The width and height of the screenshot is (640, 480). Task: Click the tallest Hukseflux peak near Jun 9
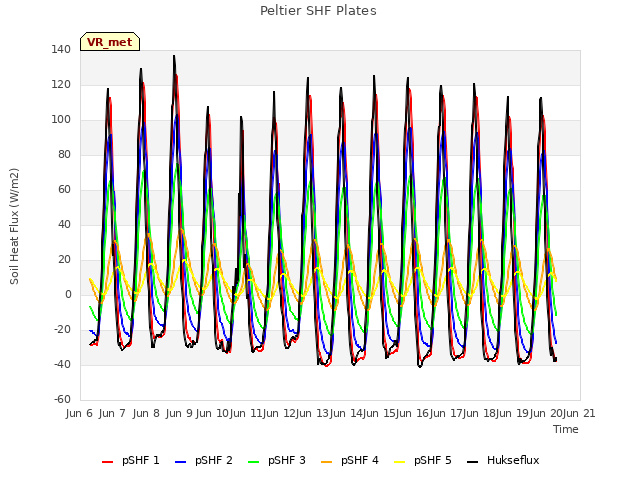click(174, 57)
